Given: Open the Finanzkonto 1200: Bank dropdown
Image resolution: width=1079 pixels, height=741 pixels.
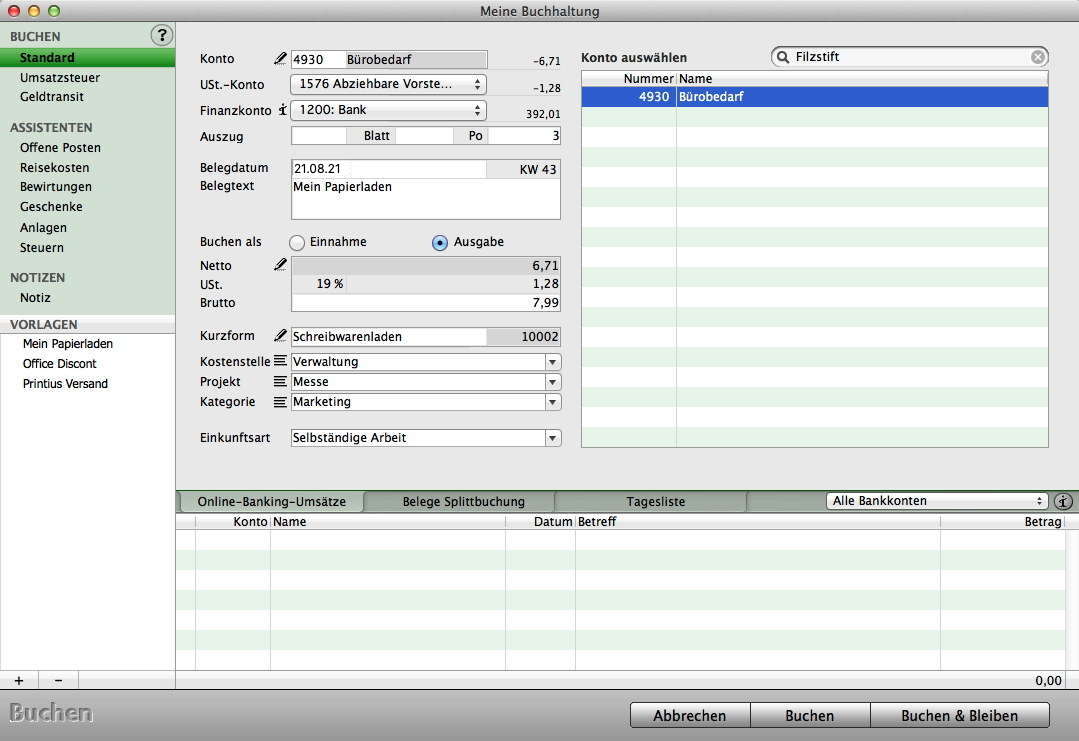Looking at the screenshot, I should pyautogui.click(x=388, y=110).
